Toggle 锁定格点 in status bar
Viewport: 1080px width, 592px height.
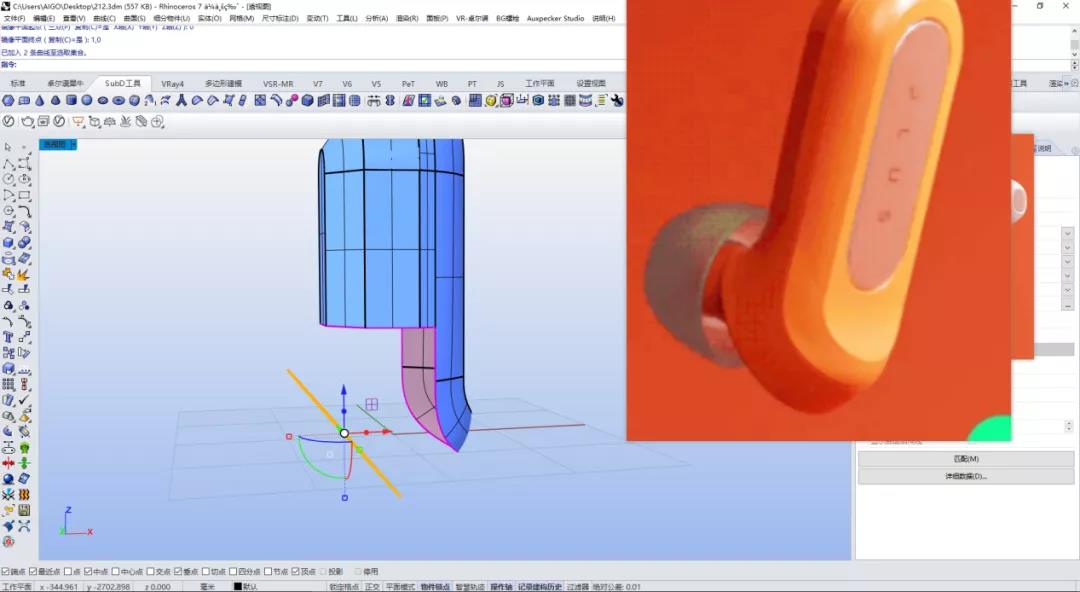(x=344, y=587)
